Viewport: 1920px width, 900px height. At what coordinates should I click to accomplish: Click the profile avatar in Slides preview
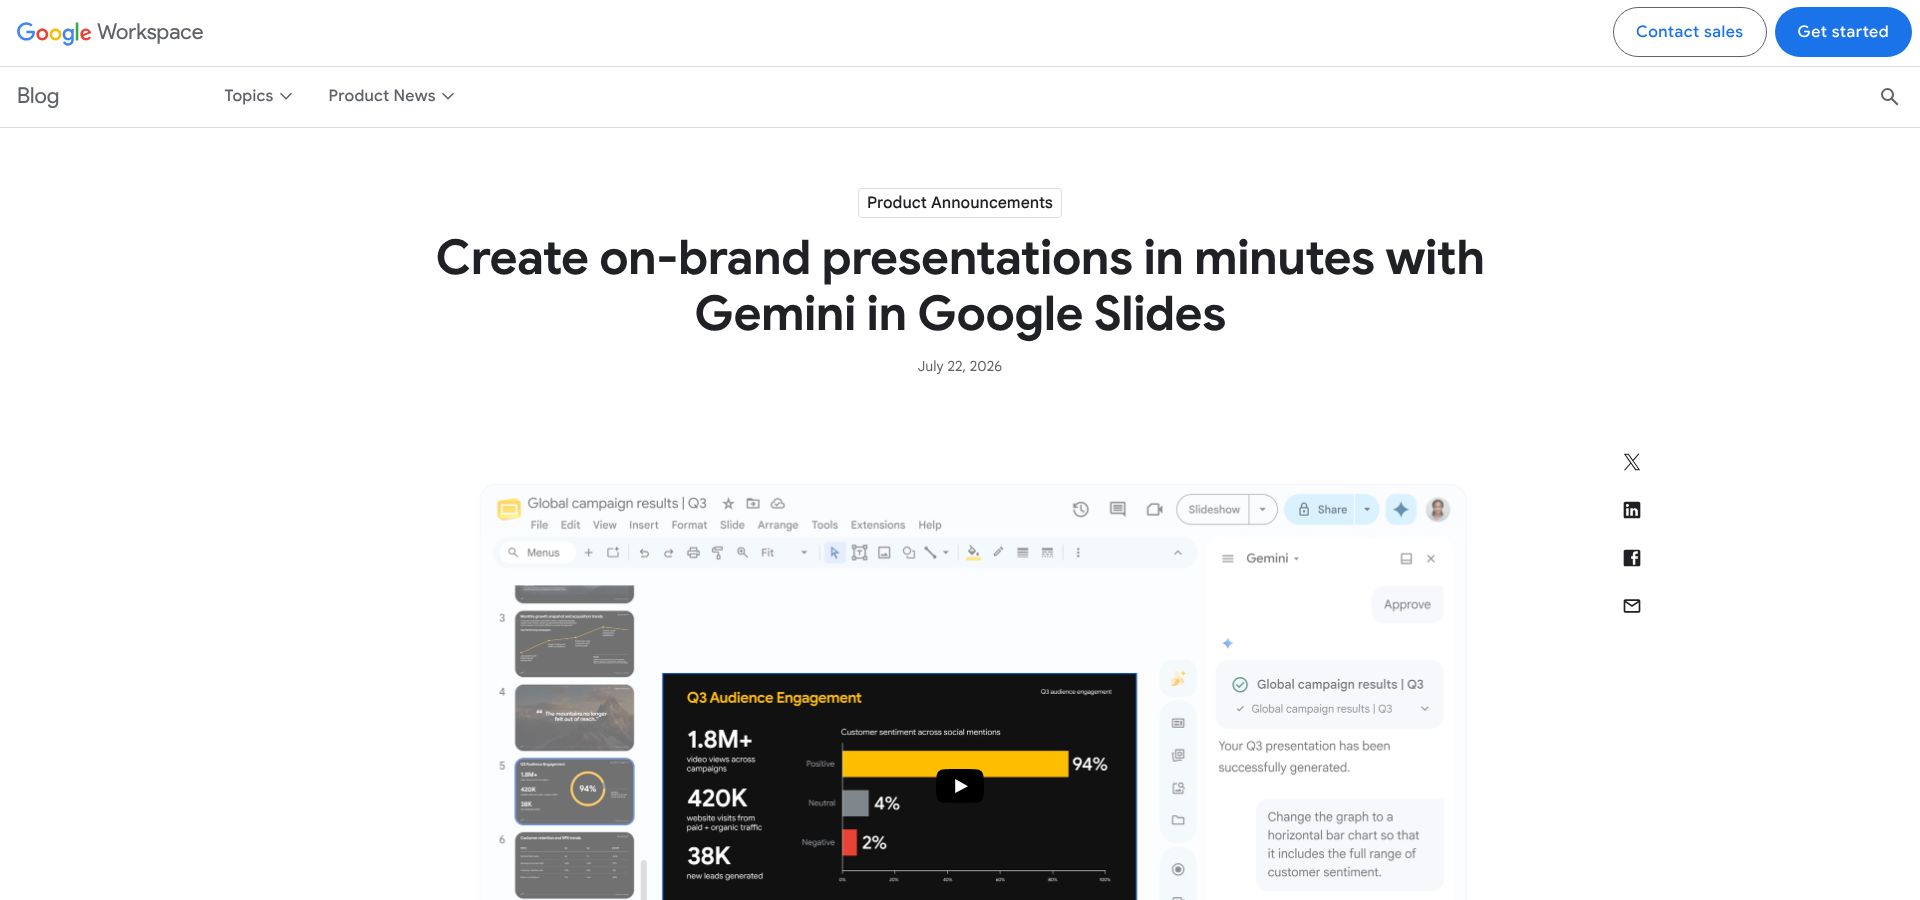(x=1438, y=509)
